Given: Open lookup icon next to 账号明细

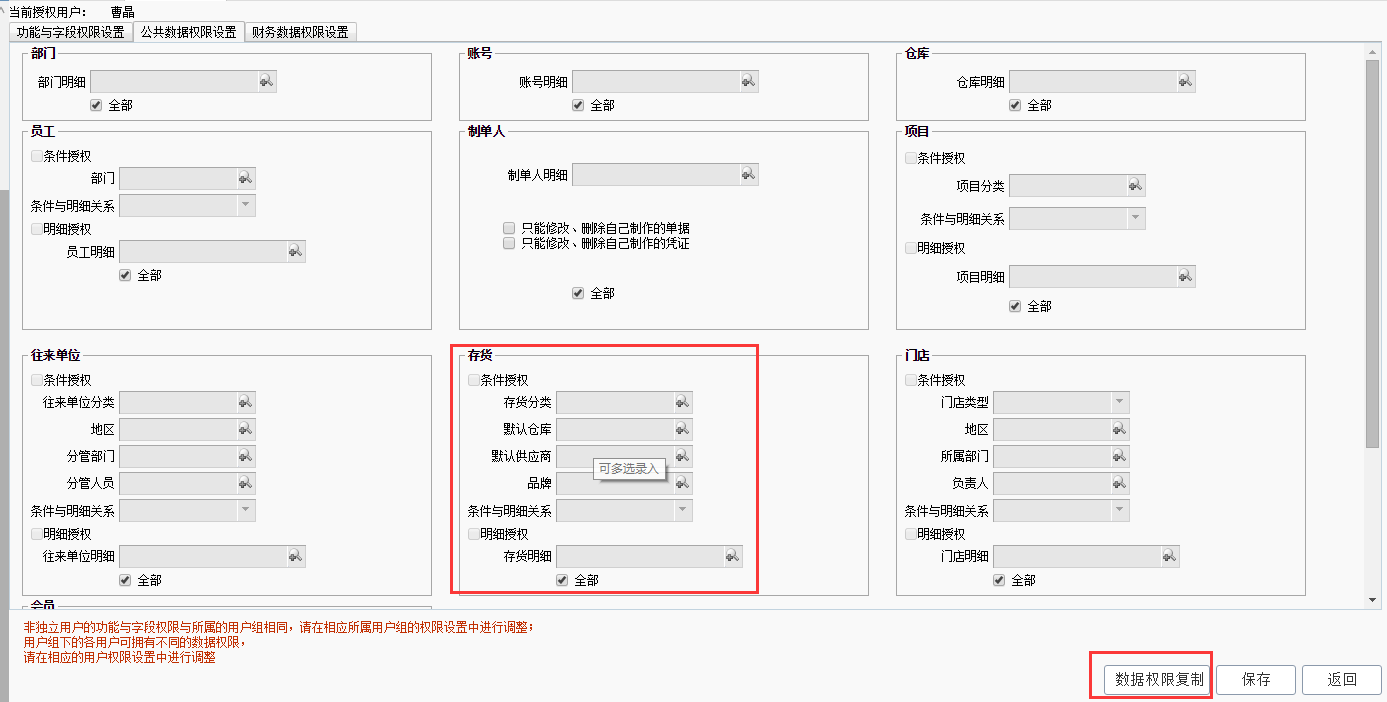Looking at the screenshot, I should point(749,81).
